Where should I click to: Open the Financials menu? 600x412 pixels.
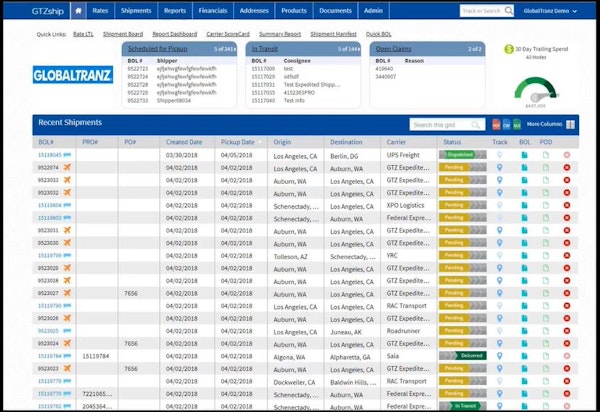[x=213, y=11]
